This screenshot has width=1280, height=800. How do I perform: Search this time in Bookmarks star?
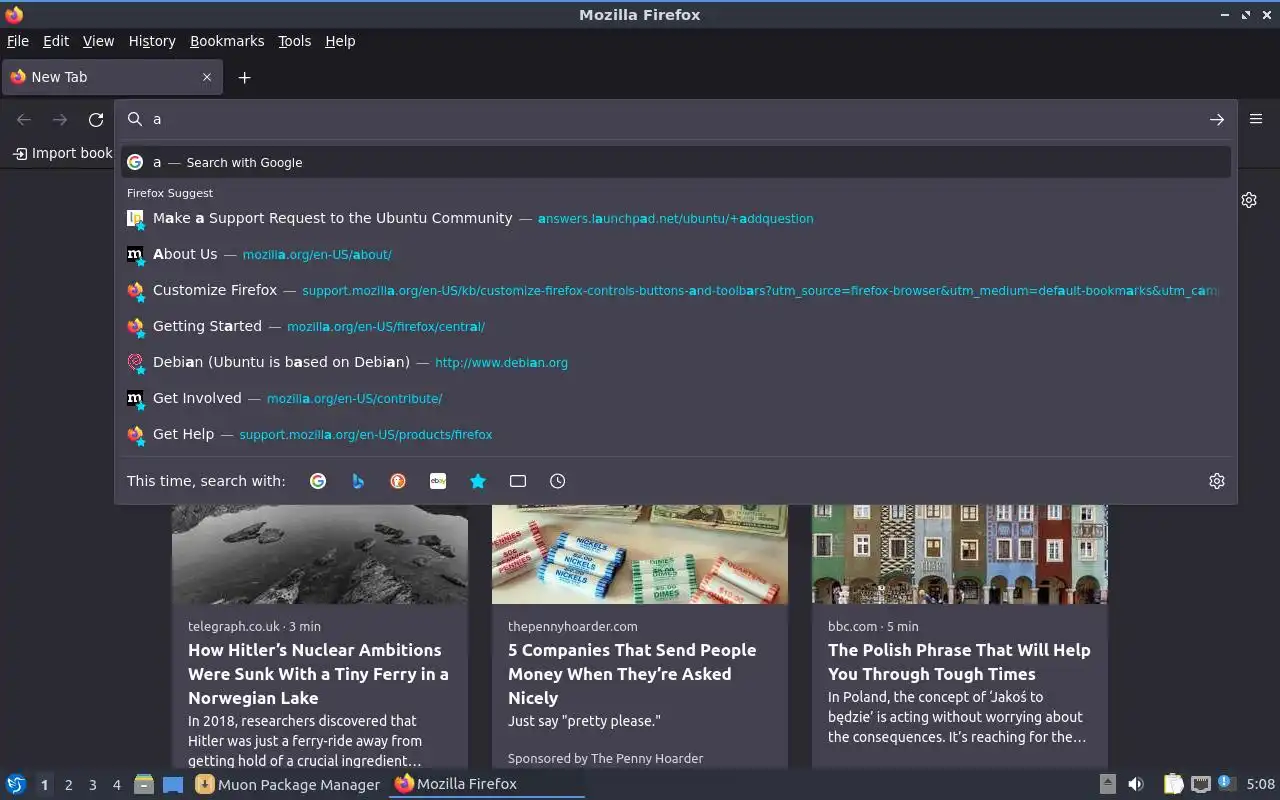coord(478,481)
